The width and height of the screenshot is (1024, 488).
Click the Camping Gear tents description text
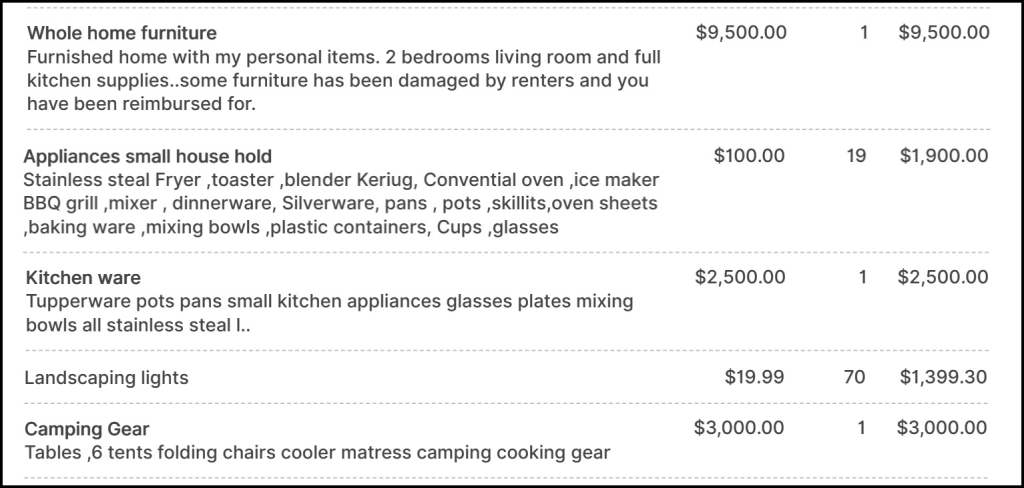click(317, 453)
